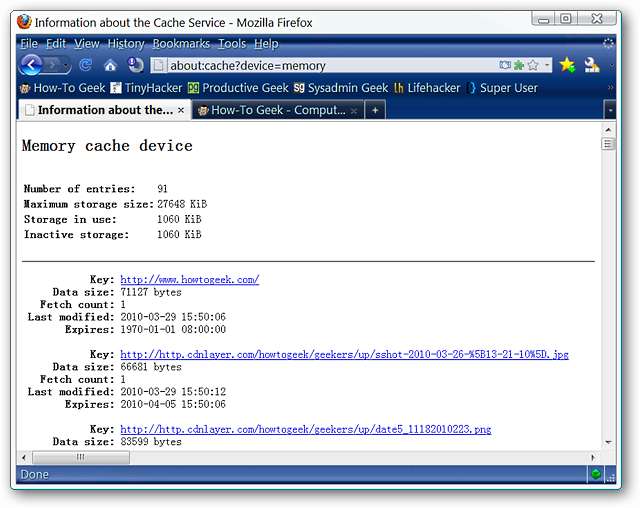Click the green puzzle piece in address bar
The image size is (640, 508).
coord(519,65)
